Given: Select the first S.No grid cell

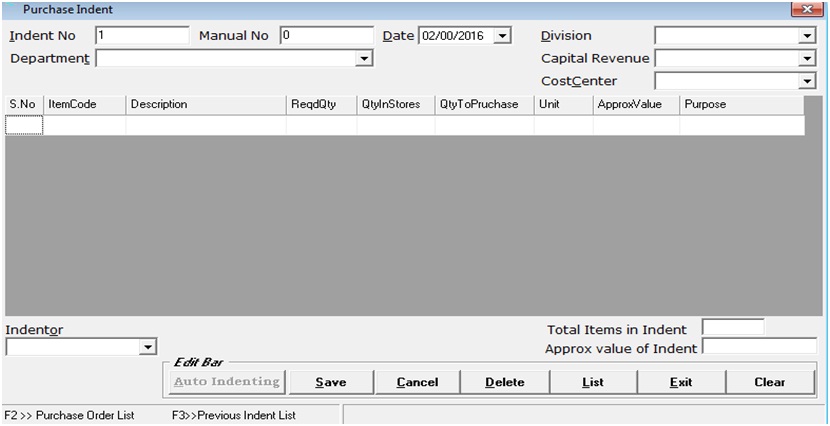Looking at the screenshot, I should (24, 125).
